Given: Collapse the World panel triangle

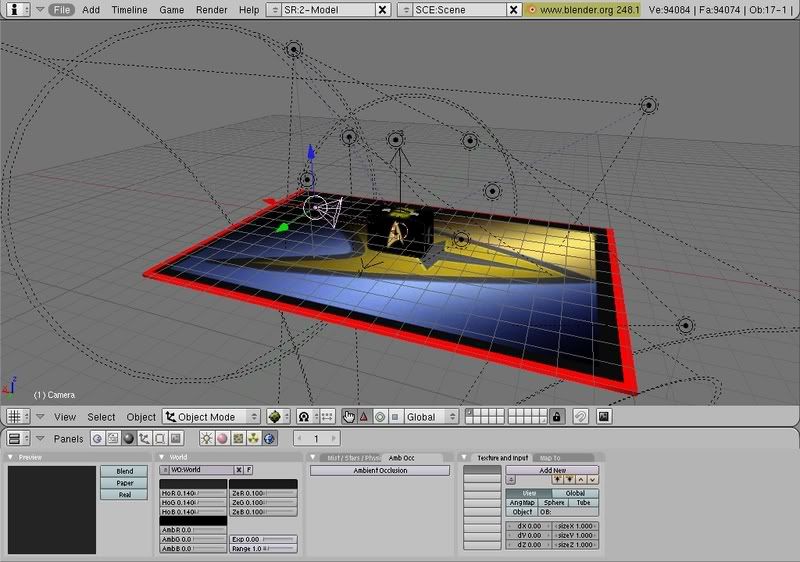Looking at the screenshot, I should [162, 457].
